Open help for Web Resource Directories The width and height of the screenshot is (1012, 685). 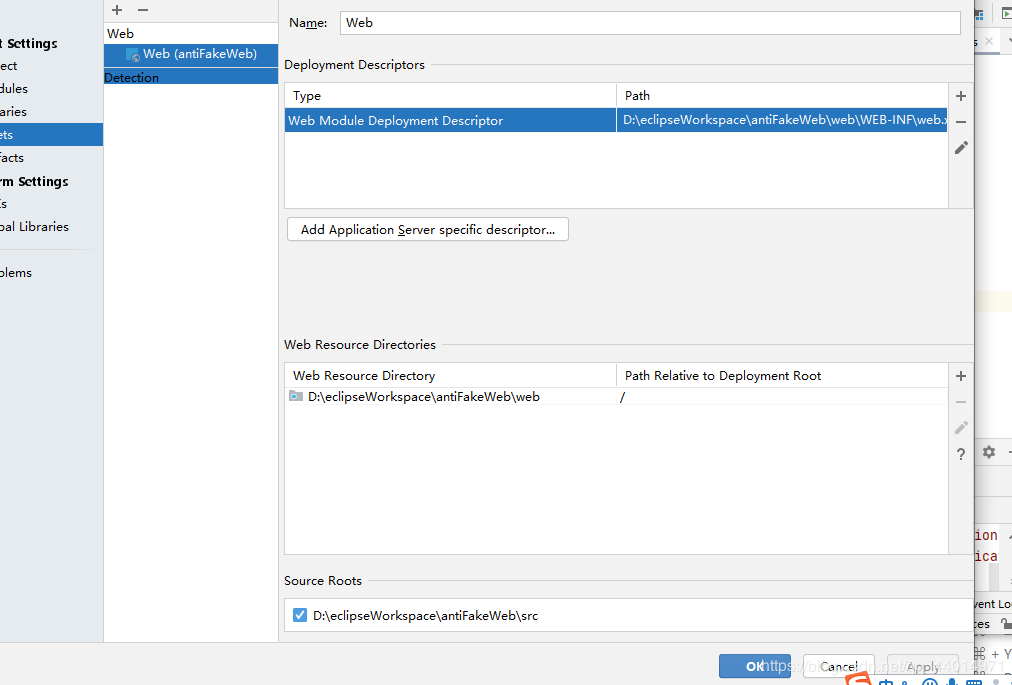pyautogui.click(x=961, y=454)
